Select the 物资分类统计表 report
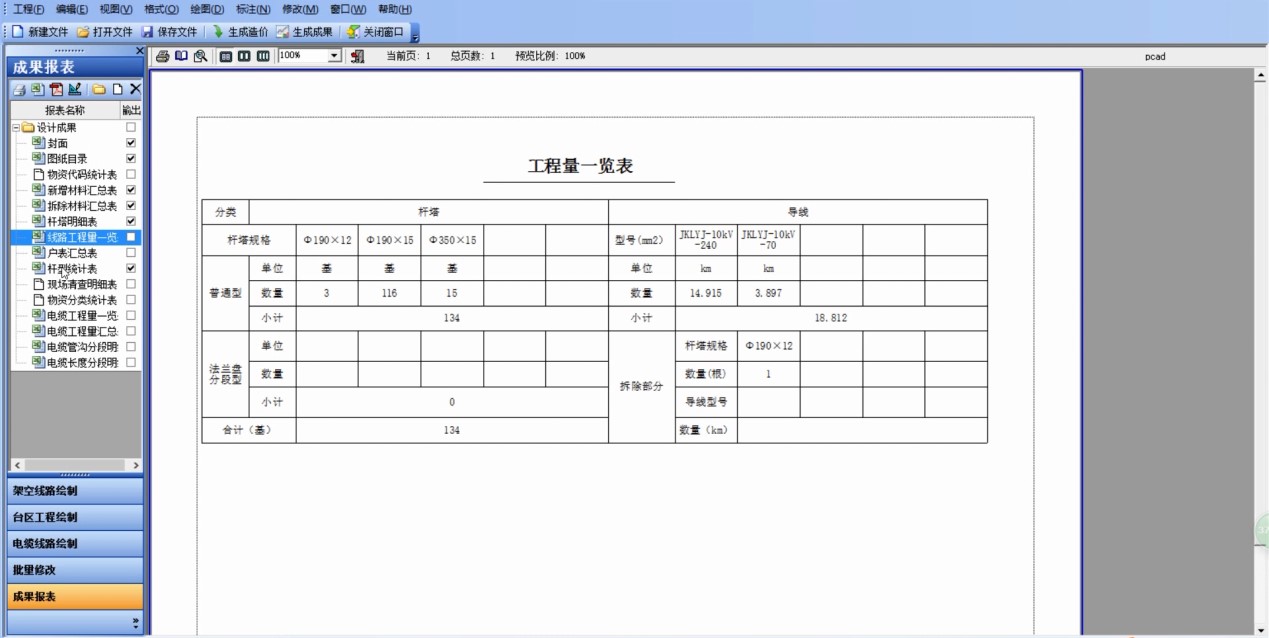The image size is (1269, 638). tap(82, 300)
